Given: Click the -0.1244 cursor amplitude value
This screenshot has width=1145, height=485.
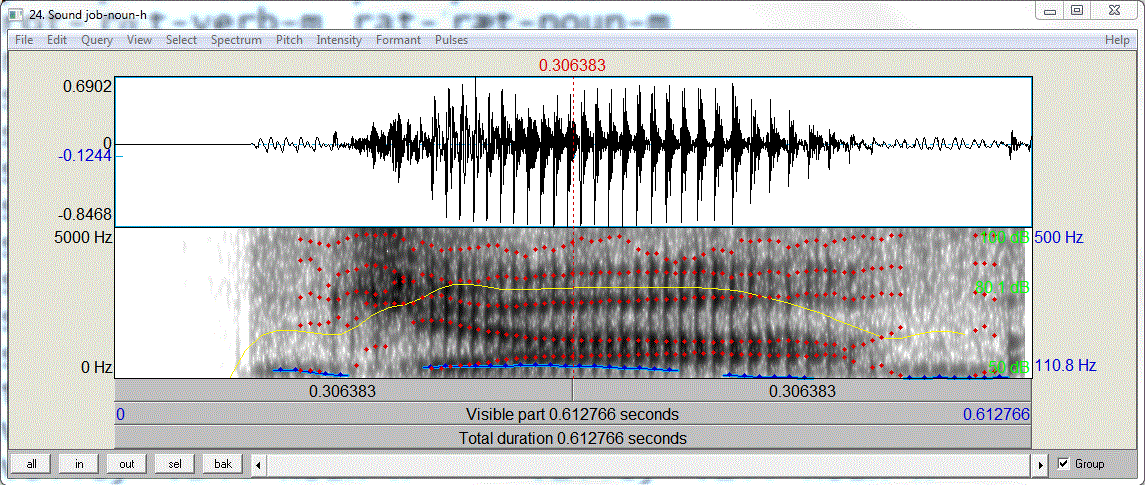Looking at the screenshot, I should (83, 156).
